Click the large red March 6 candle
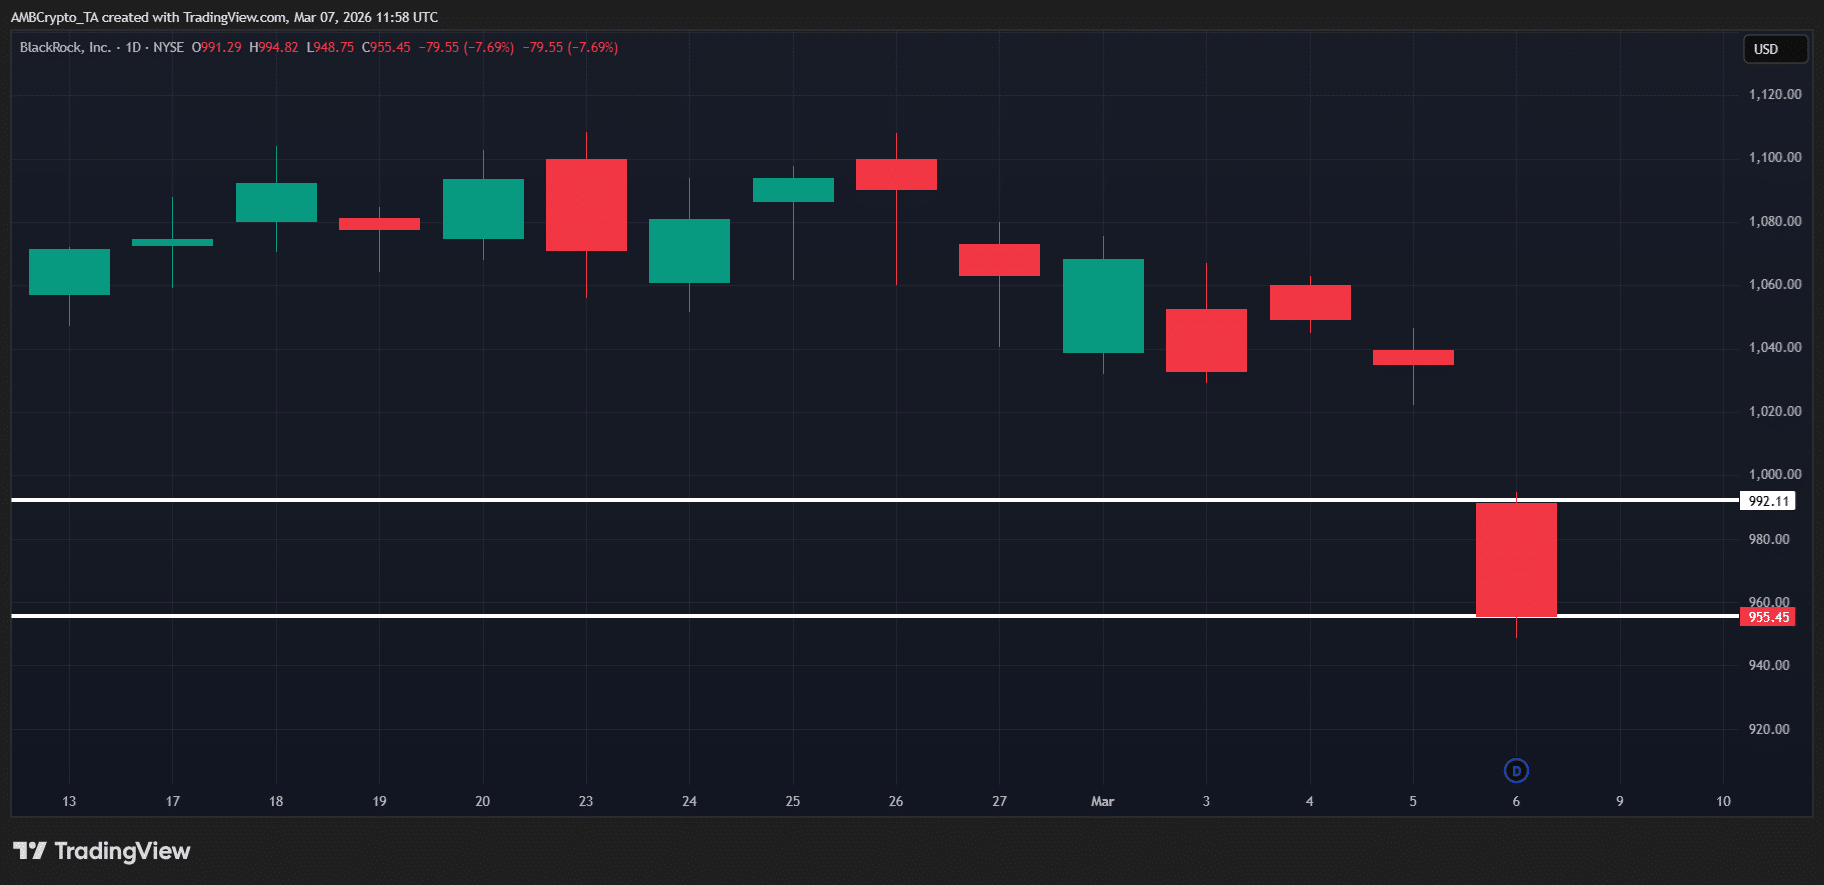 point(1516,560)
